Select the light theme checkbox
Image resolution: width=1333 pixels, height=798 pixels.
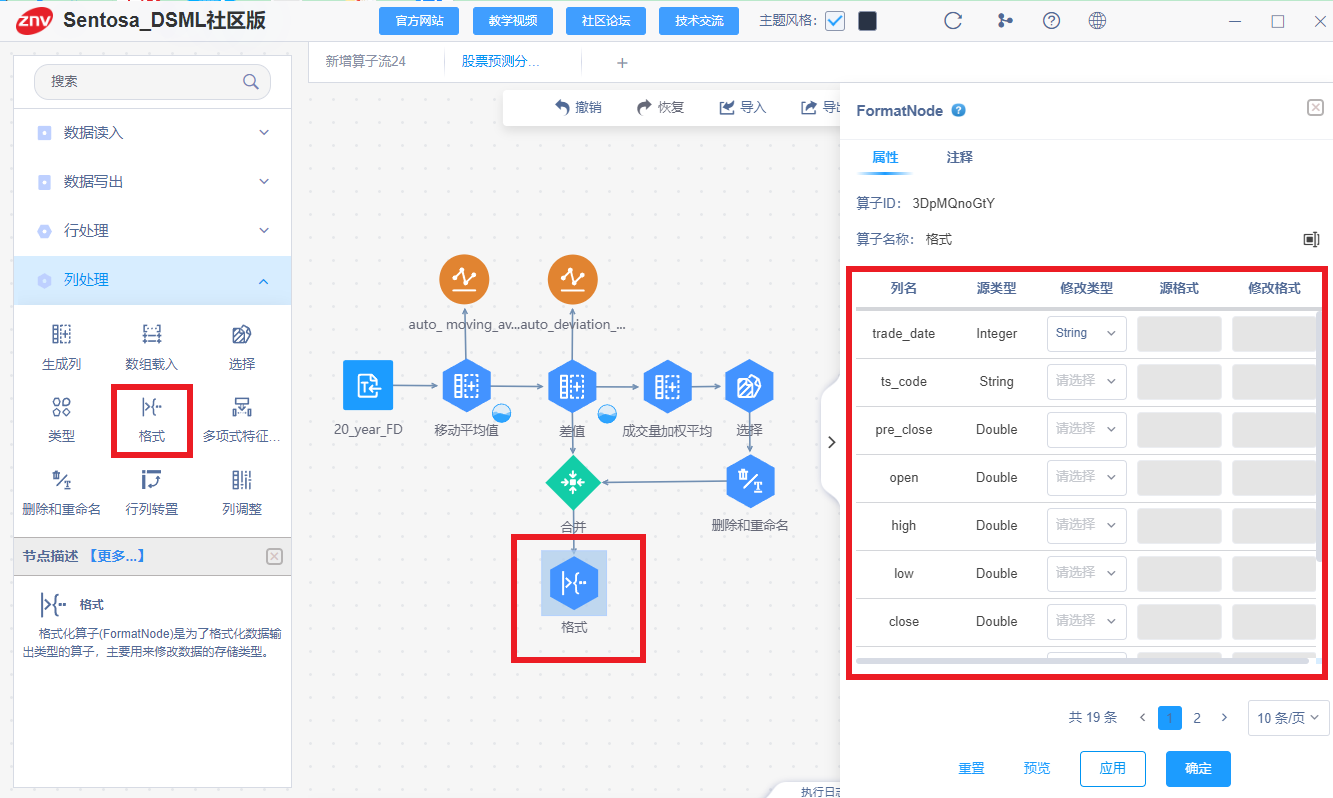[x=835, y=21]
